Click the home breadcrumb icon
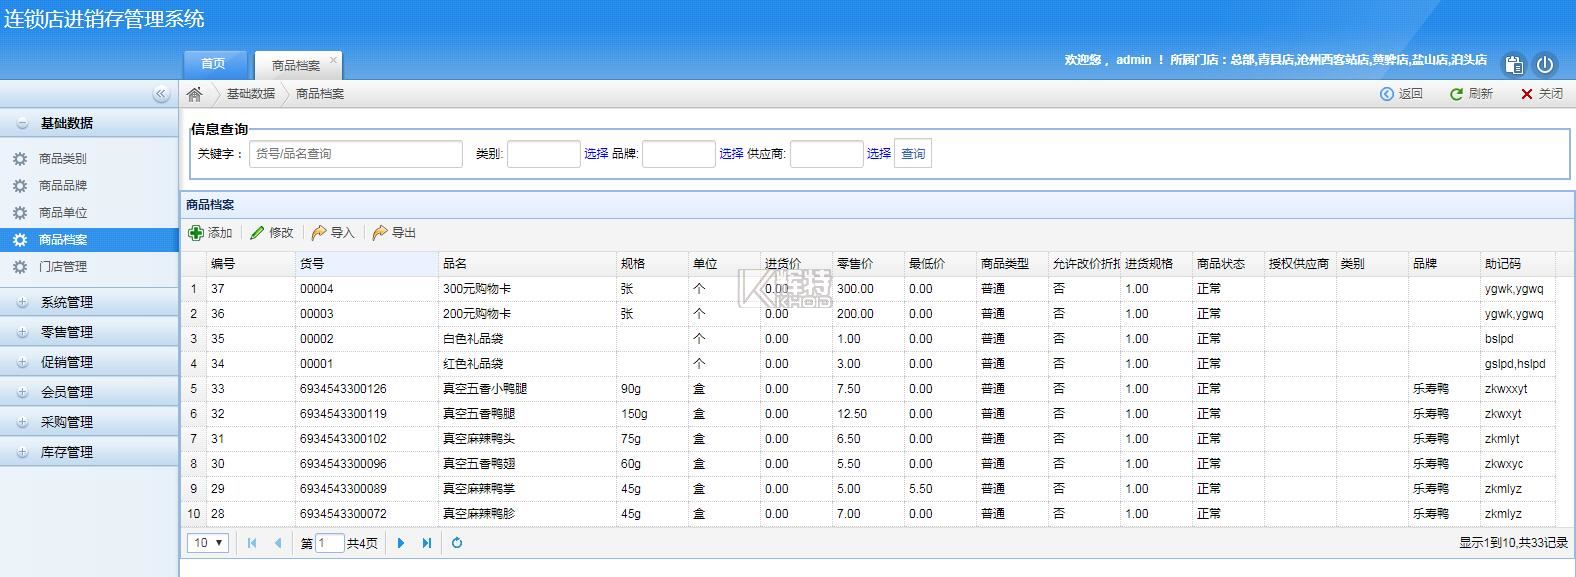This screenshot has width=1576, height=577. [195, 94]
